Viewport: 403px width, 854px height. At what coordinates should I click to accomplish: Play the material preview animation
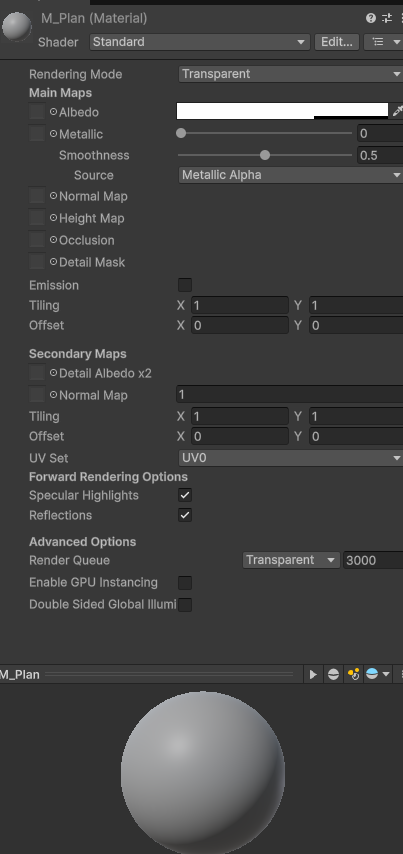pos(313,674)
